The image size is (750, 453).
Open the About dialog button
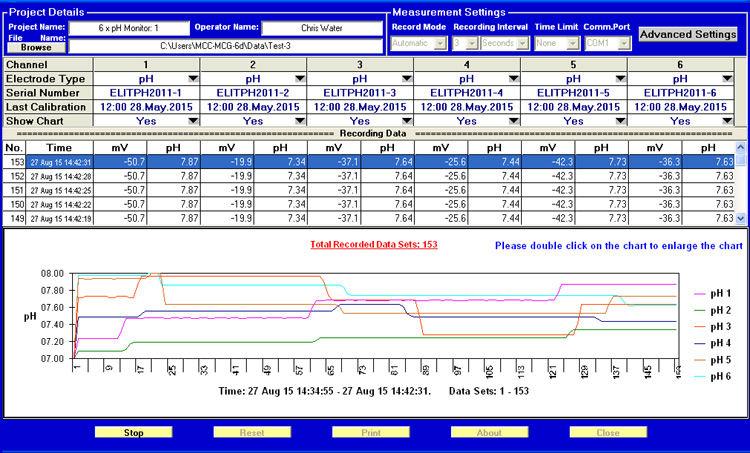coord(490,433)
